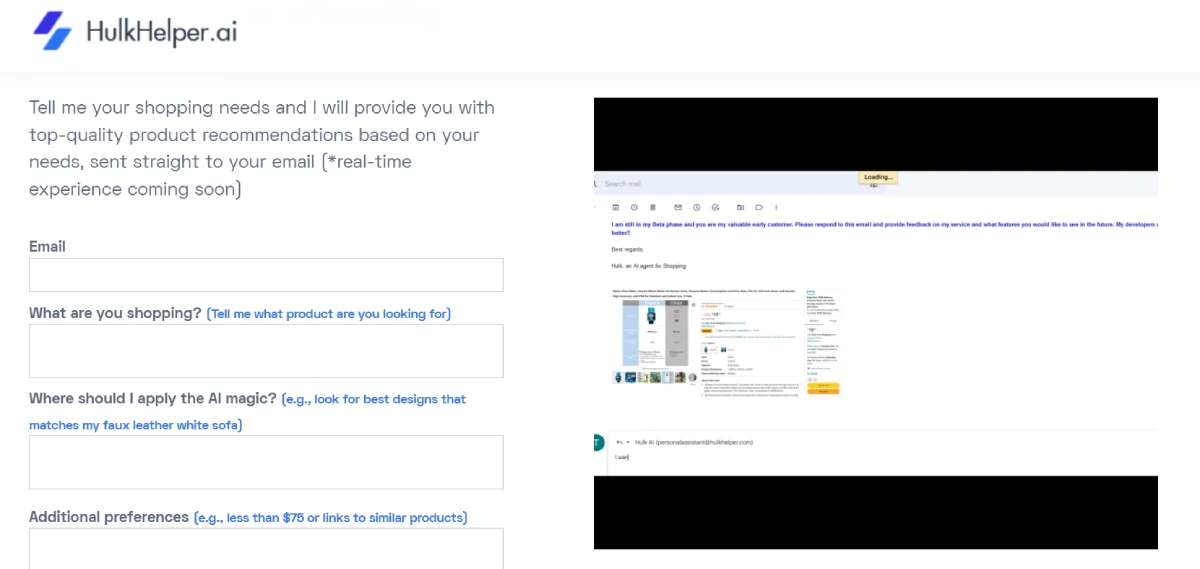This screenshot has height=569, width=1200.
Task: Click the add to tasks icon
Action: click(716, 207)
